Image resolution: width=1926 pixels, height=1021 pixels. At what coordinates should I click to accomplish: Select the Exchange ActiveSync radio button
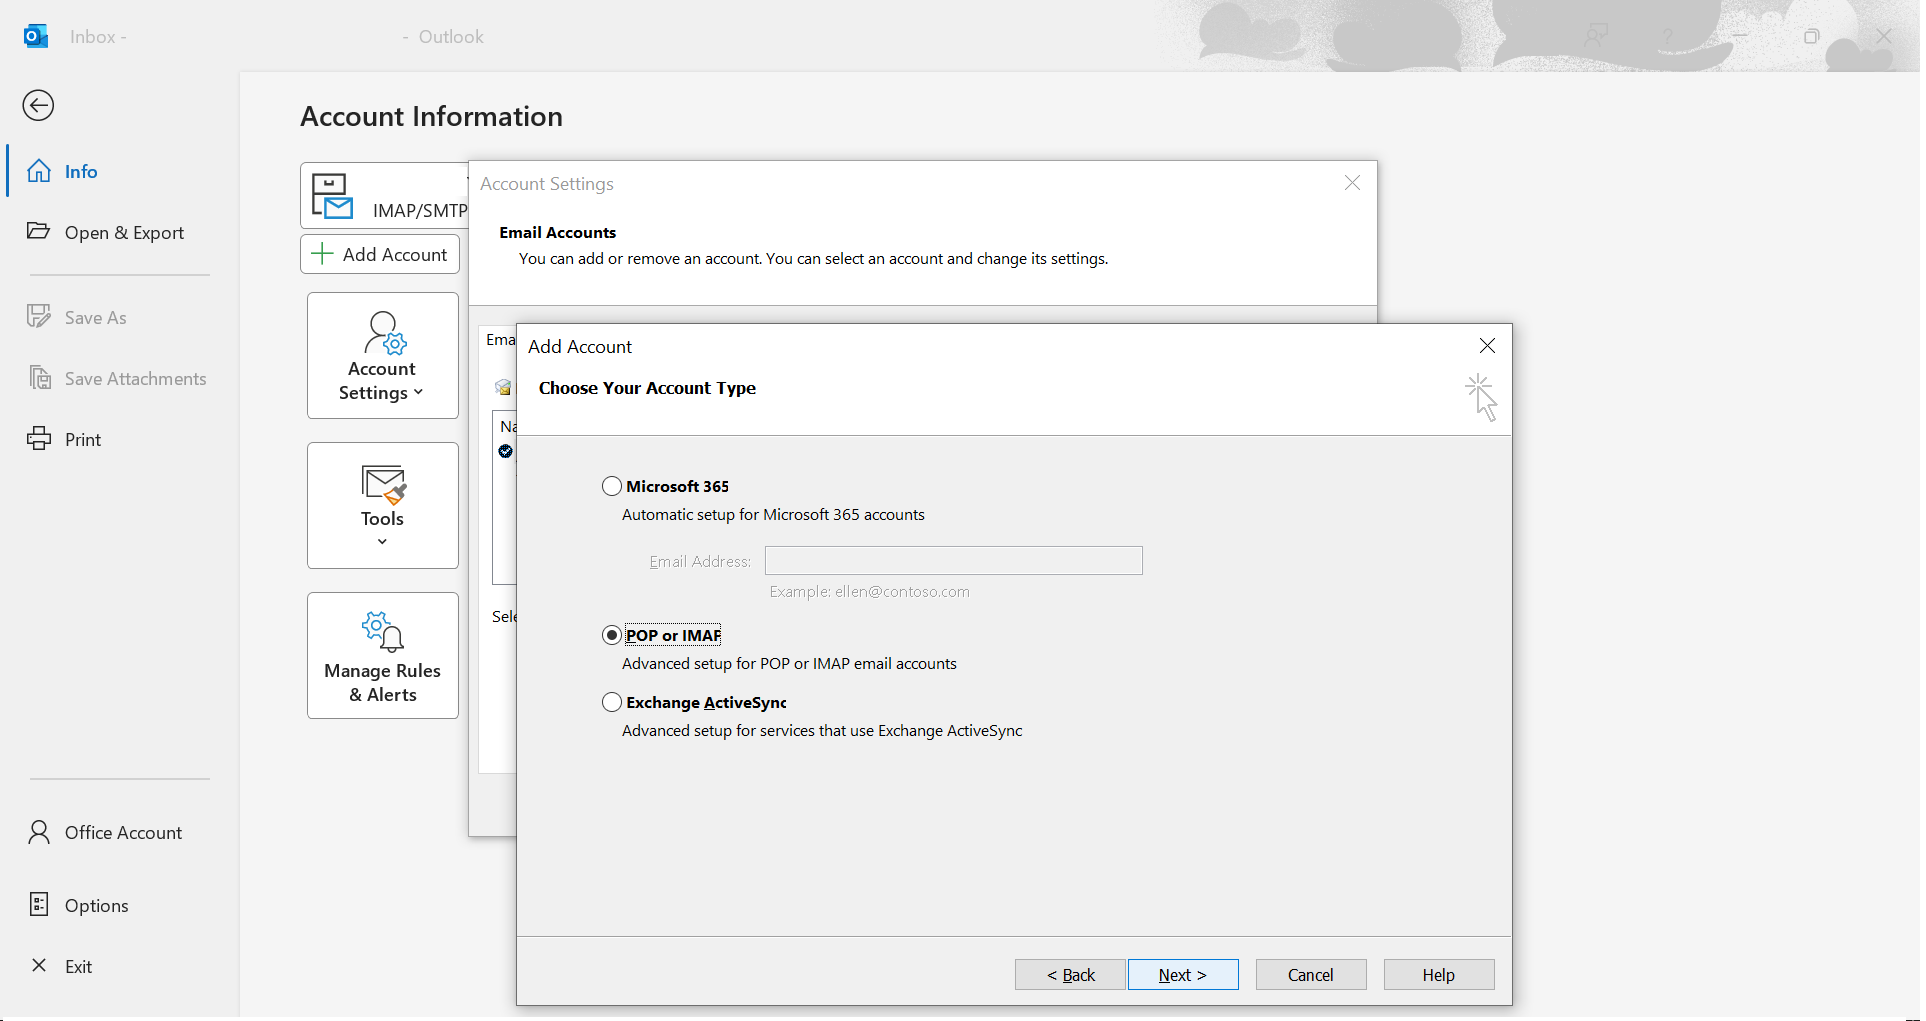pyautogui.click(x=612, y=702)
